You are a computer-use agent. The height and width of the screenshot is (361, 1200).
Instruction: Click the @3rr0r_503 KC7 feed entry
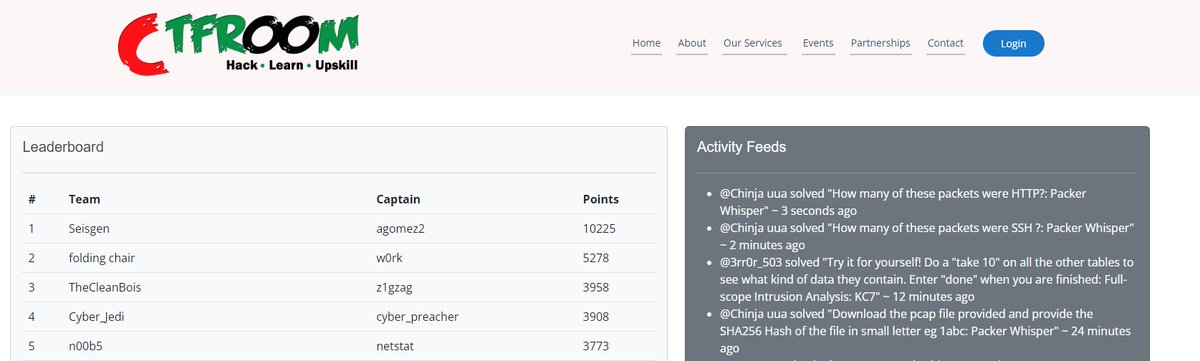(x=927, y=279)
